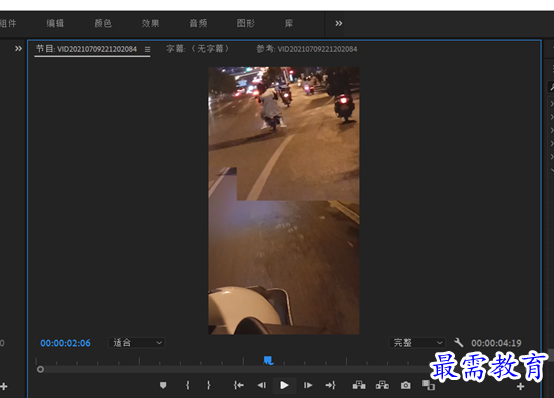
Task: Open the 效果 workspace tab
Action: tap(151, 23)
